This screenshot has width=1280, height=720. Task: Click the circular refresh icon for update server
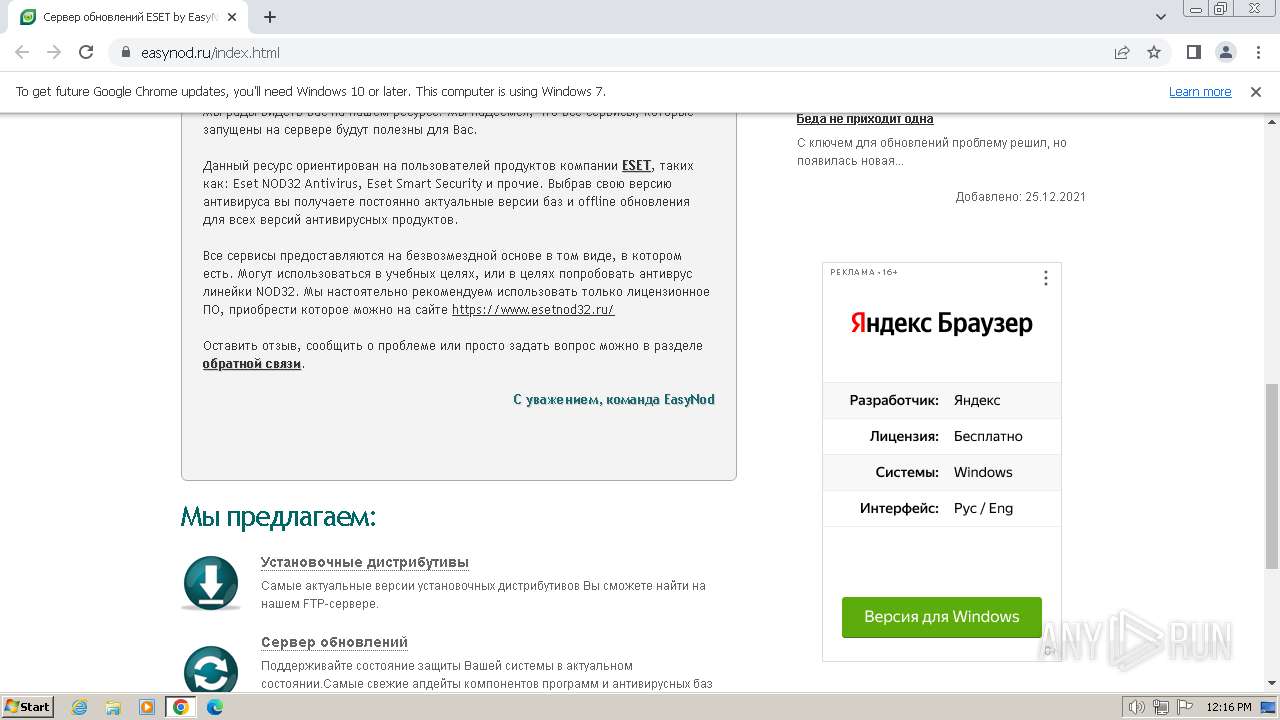211,668
